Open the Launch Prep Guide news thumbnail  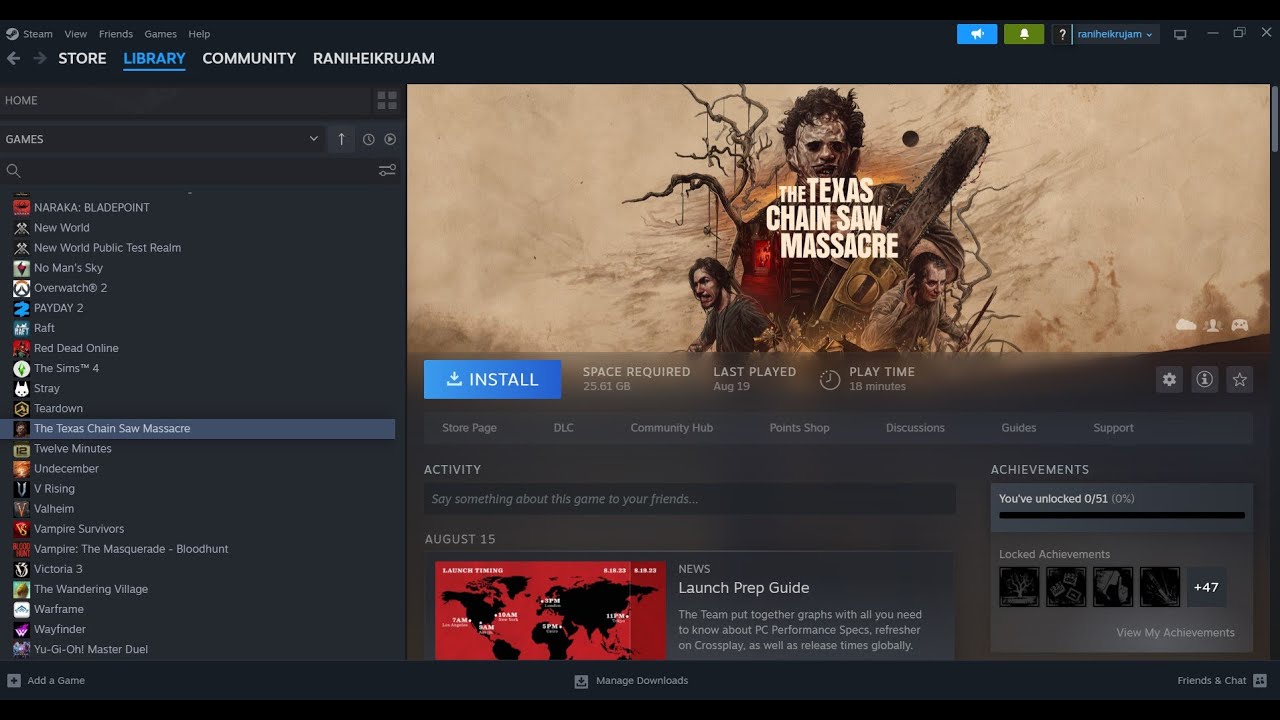(x=550, y=611)
